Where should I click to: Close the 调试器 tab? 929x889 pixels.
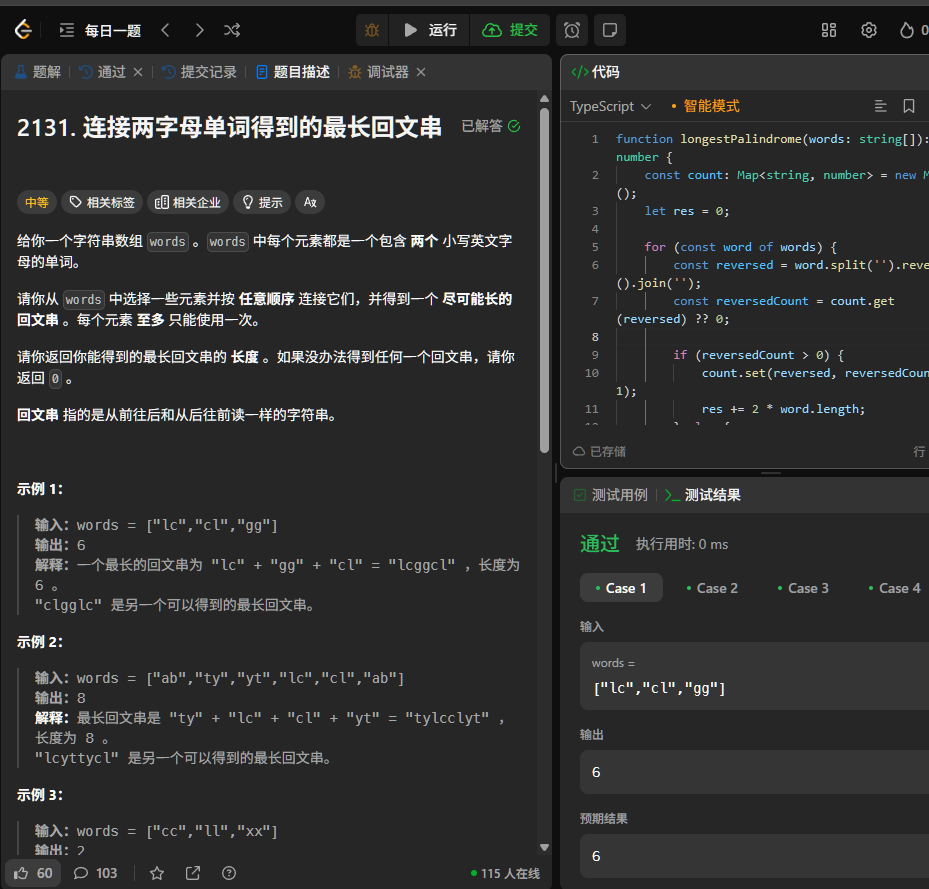(421, 72)
